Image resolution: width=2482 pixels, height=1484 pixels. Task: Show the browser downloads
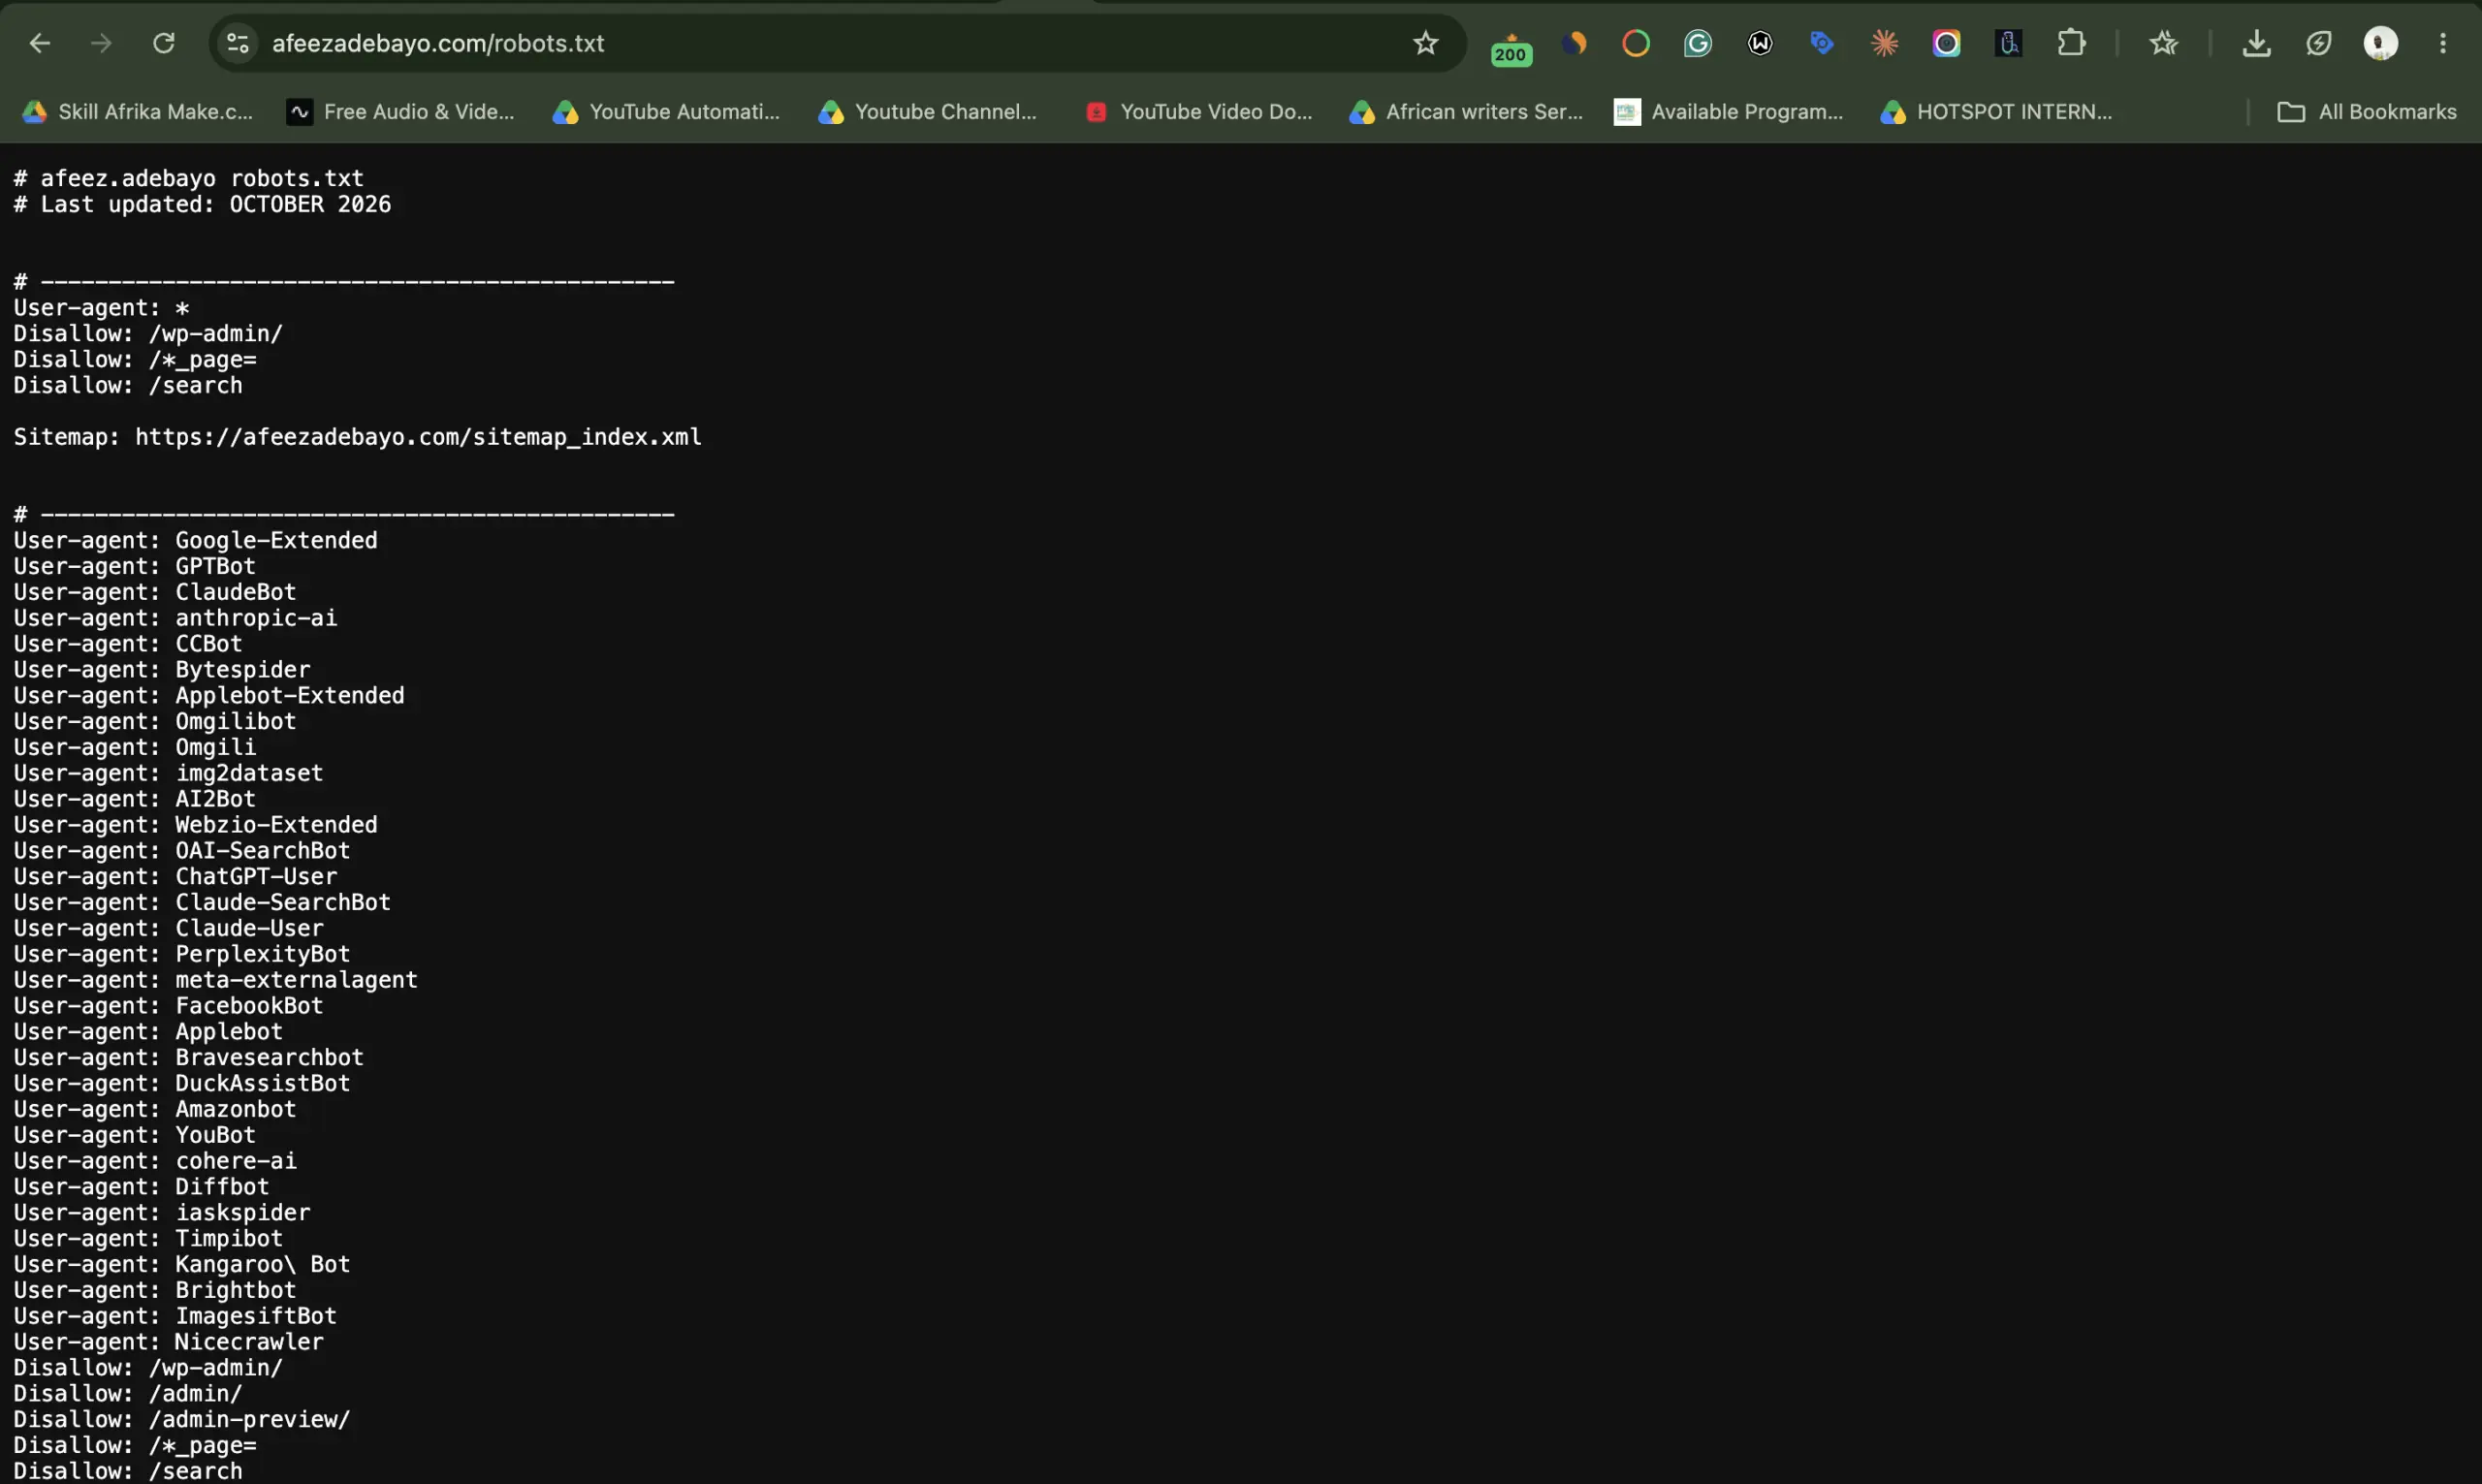coord(2257,43)
